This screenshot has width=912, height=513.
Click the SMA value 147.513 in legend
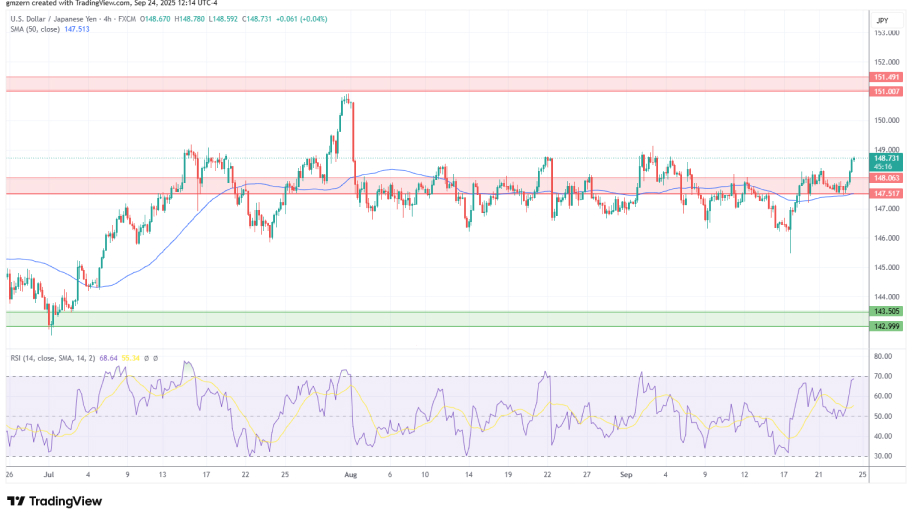[x=89, y=30]
